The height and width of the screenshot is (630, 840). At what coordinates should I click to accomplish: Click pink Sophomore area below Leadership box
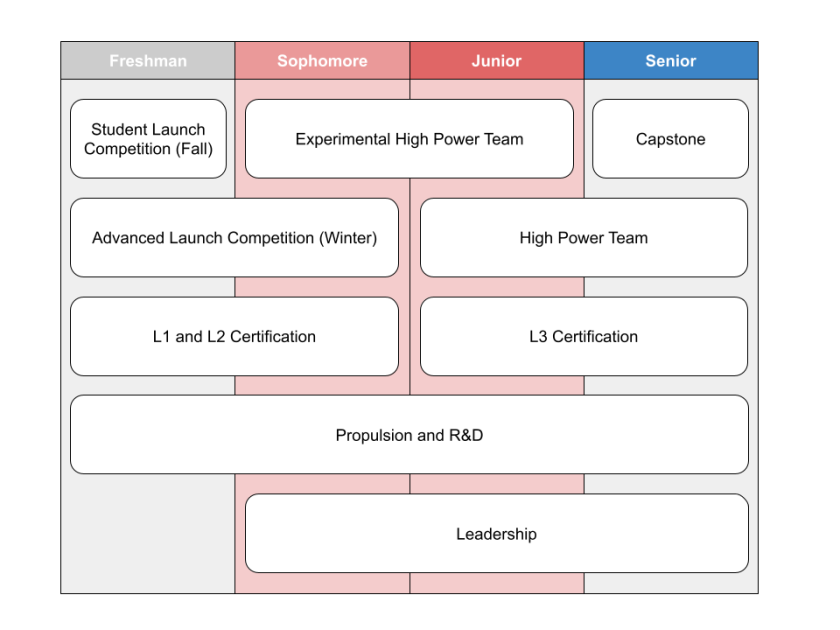(322, 583)
